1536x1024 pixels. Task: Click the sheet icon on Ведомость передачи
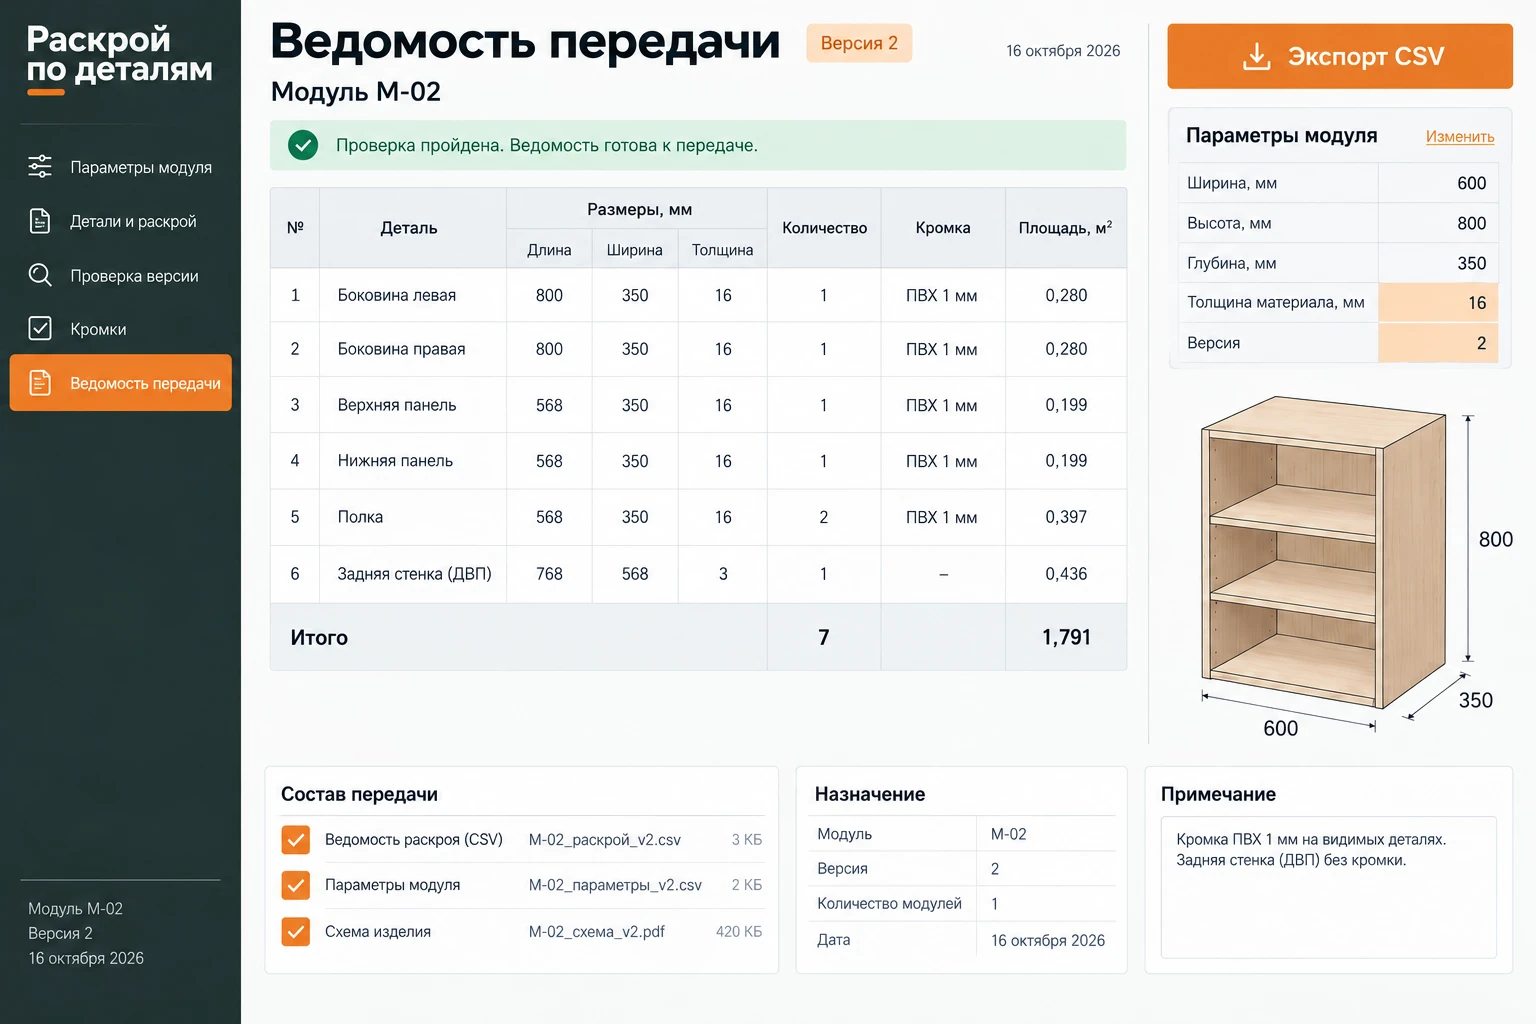click(x=40, y=383)
